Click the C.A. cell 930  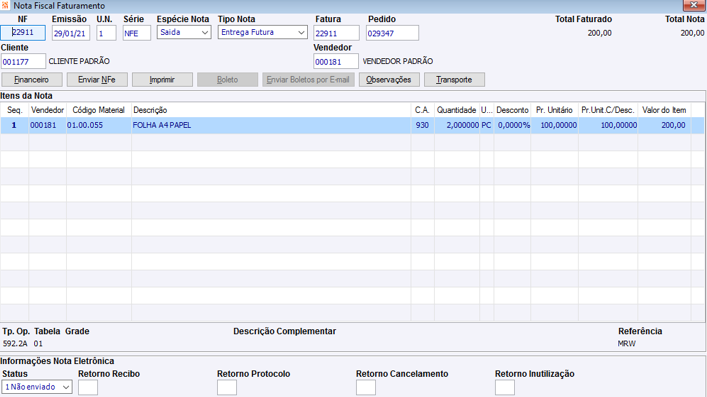(422, 125)
